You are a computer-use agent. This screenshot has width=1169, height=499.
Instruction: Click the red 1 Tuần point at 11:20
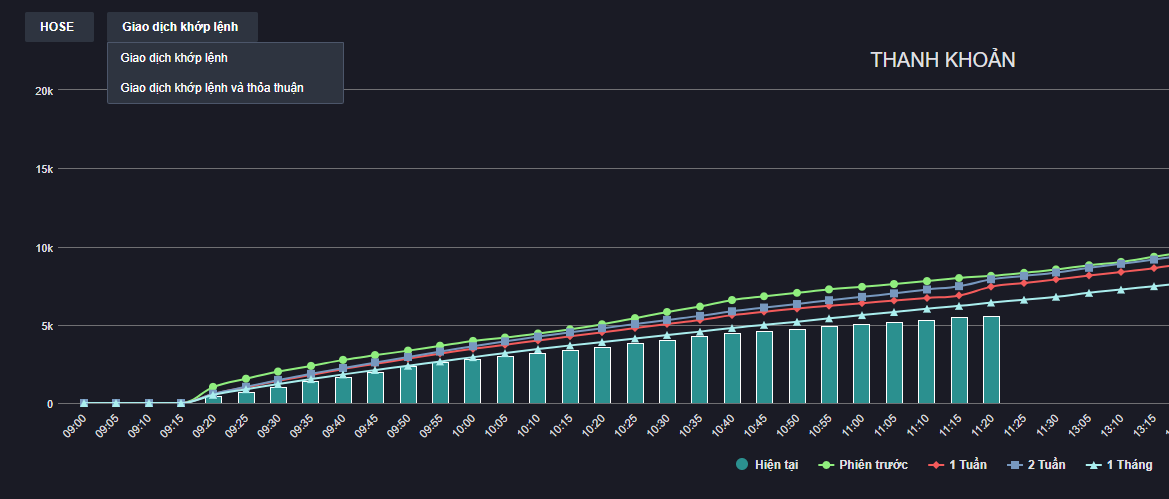tap(991, 286)
